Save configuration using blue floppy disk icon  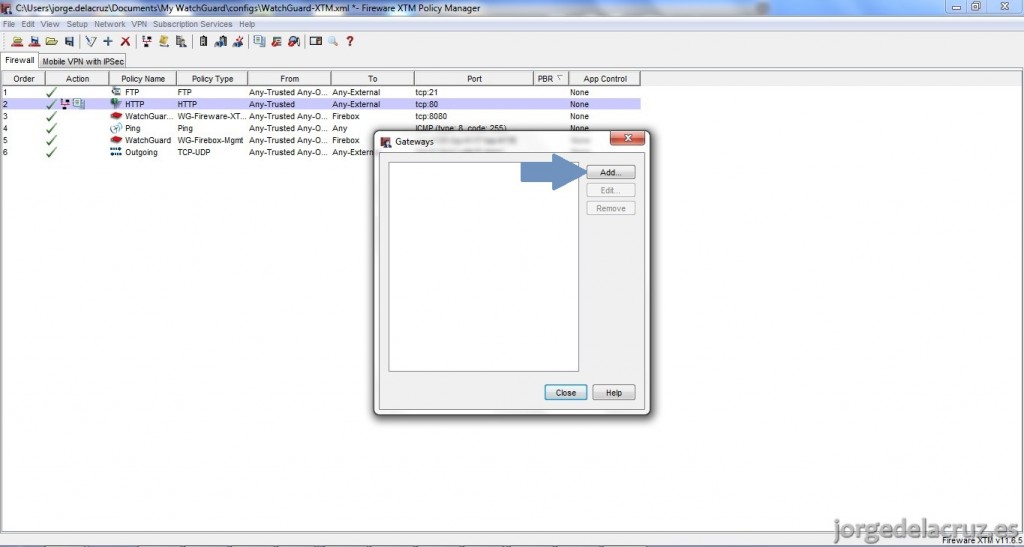pyautogui.click(x=69, y=41)
